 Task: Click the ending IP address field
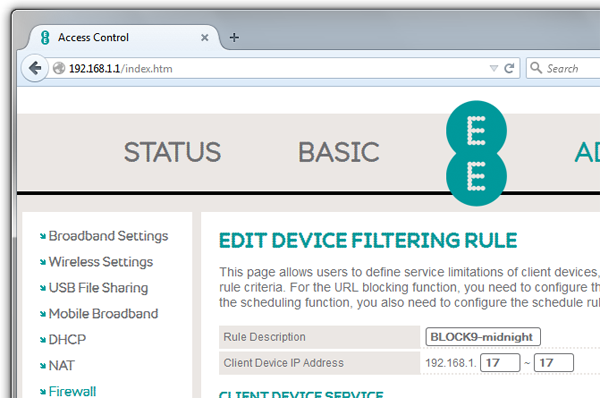[x=554, y=362]
